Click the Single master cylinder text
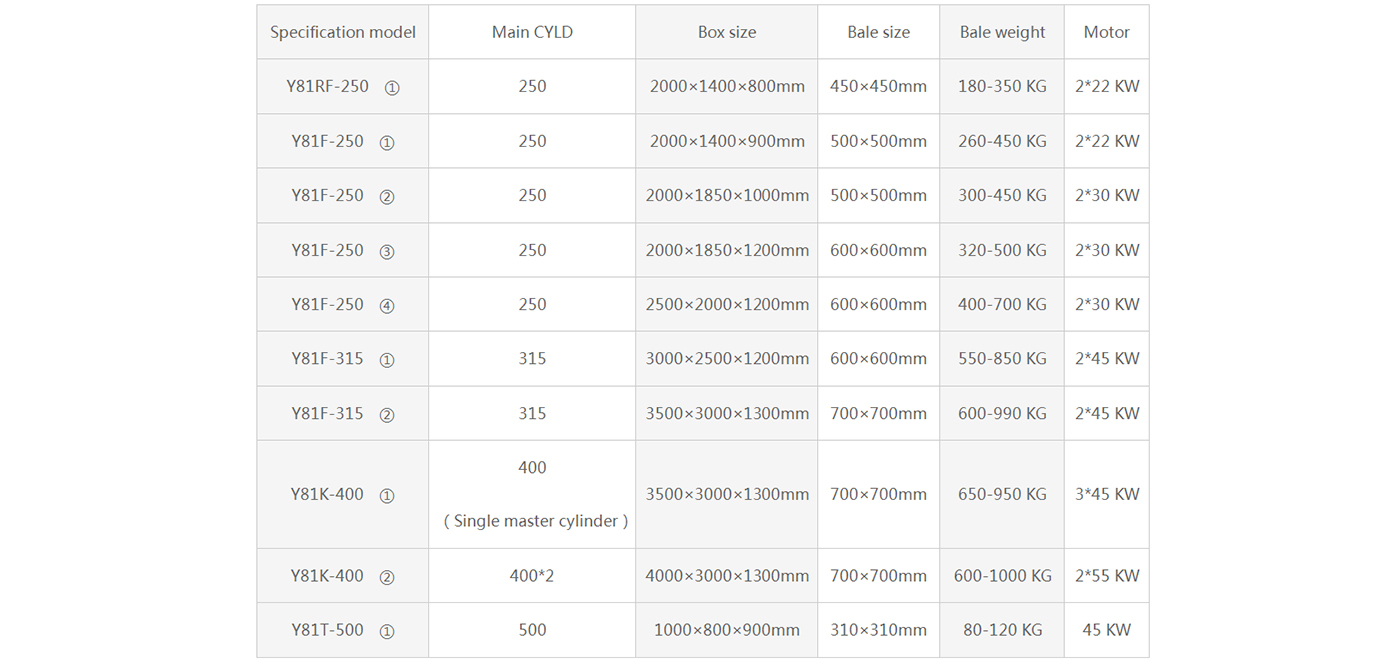 point(536,521)
